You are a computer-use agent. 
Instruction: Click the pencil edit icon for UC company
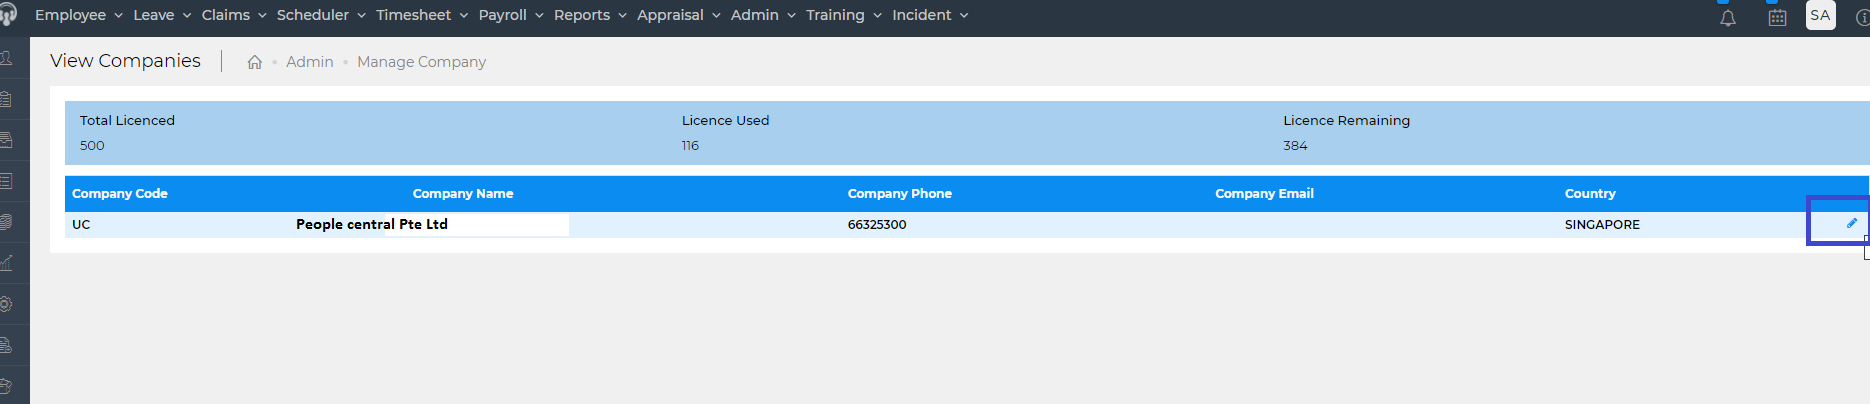1851,223
